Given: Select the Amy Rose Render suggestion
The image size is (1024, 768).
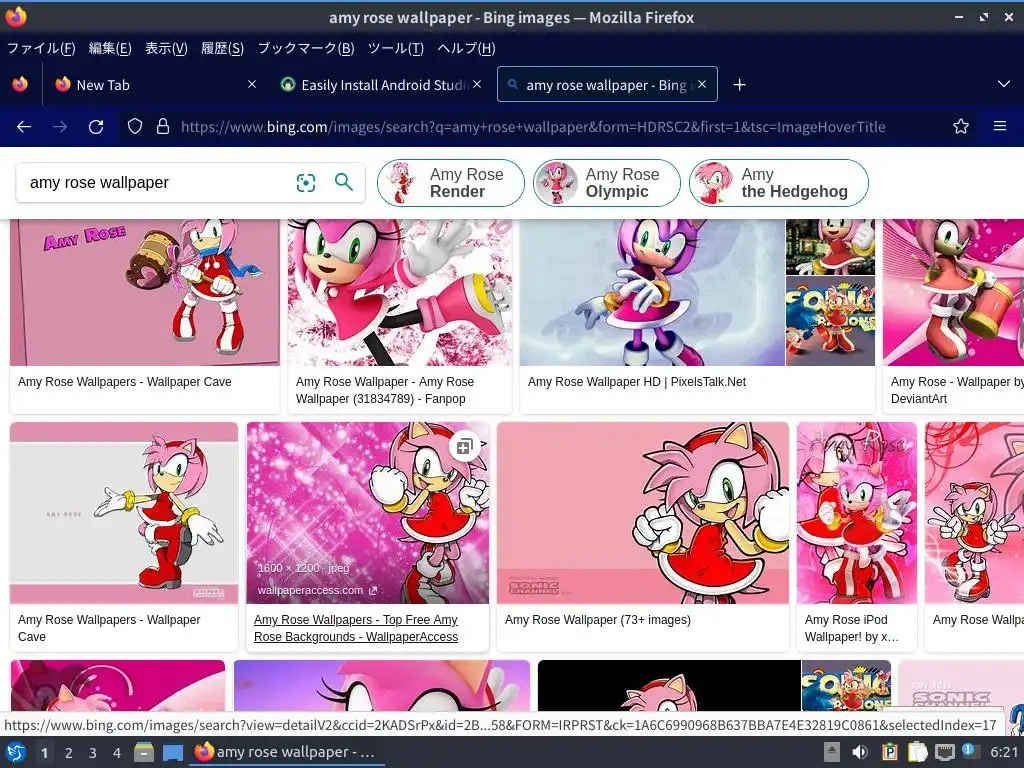Looking at the screenshot, I should (x=451, y=183).
